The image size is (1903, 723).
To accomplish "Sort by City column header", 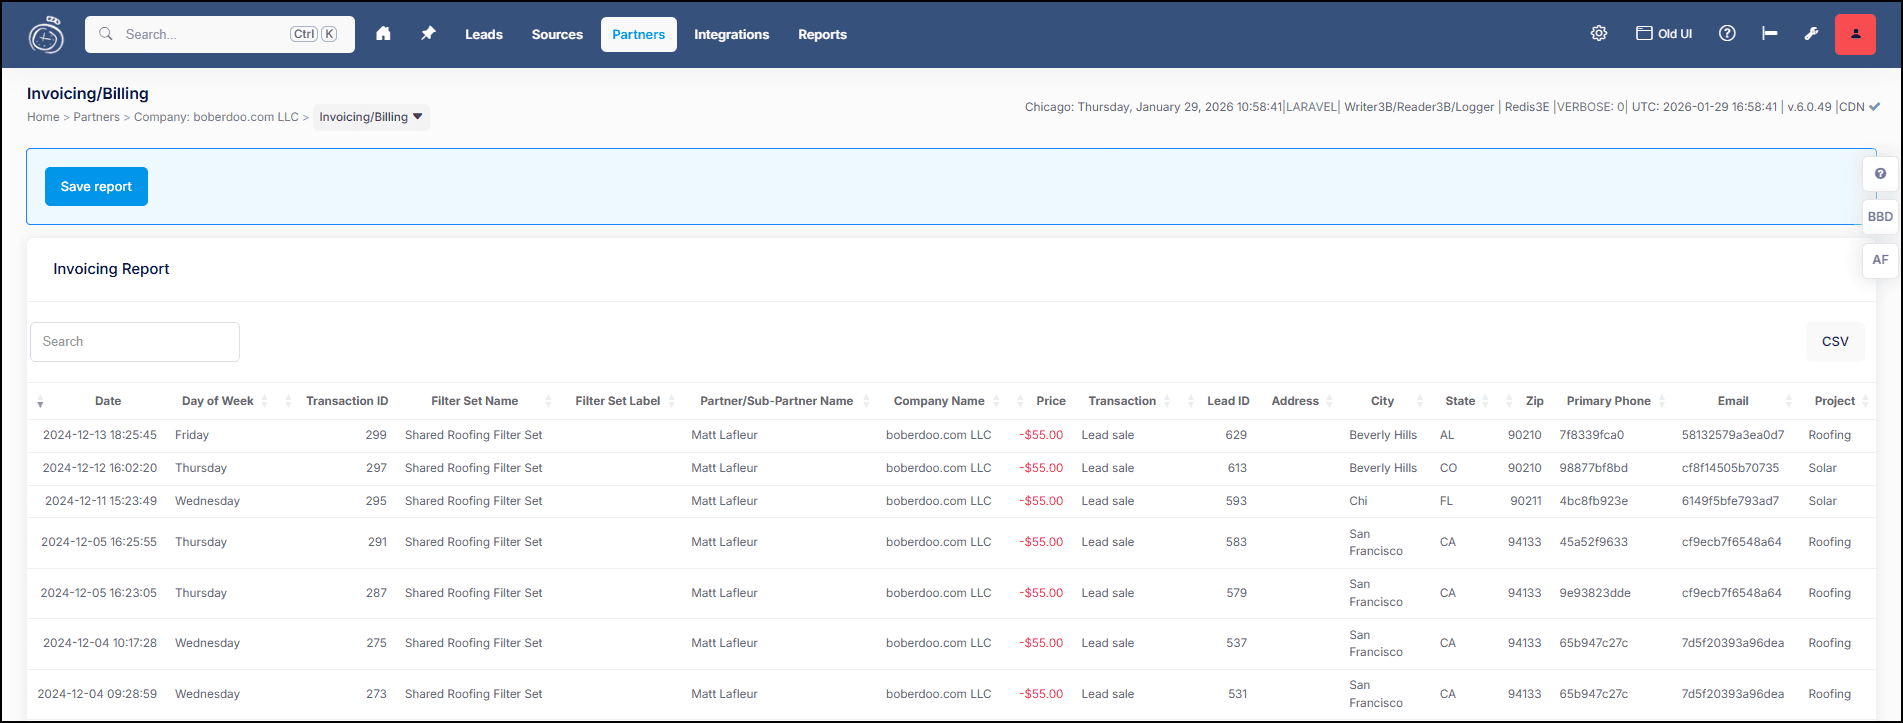I will [x=1382, y=401].
